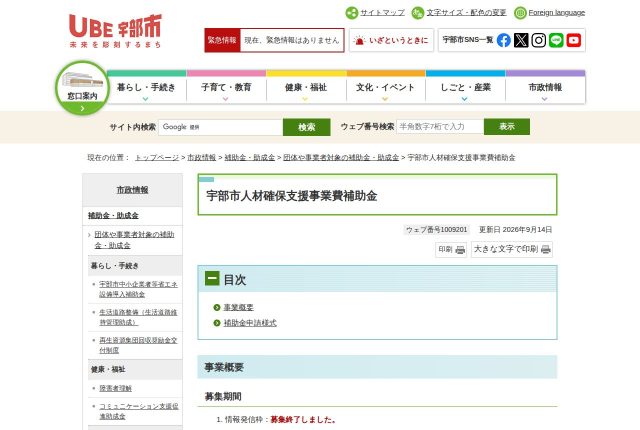Open Ube City Facebook page icon
640x430 pixels.
[504, 40]
